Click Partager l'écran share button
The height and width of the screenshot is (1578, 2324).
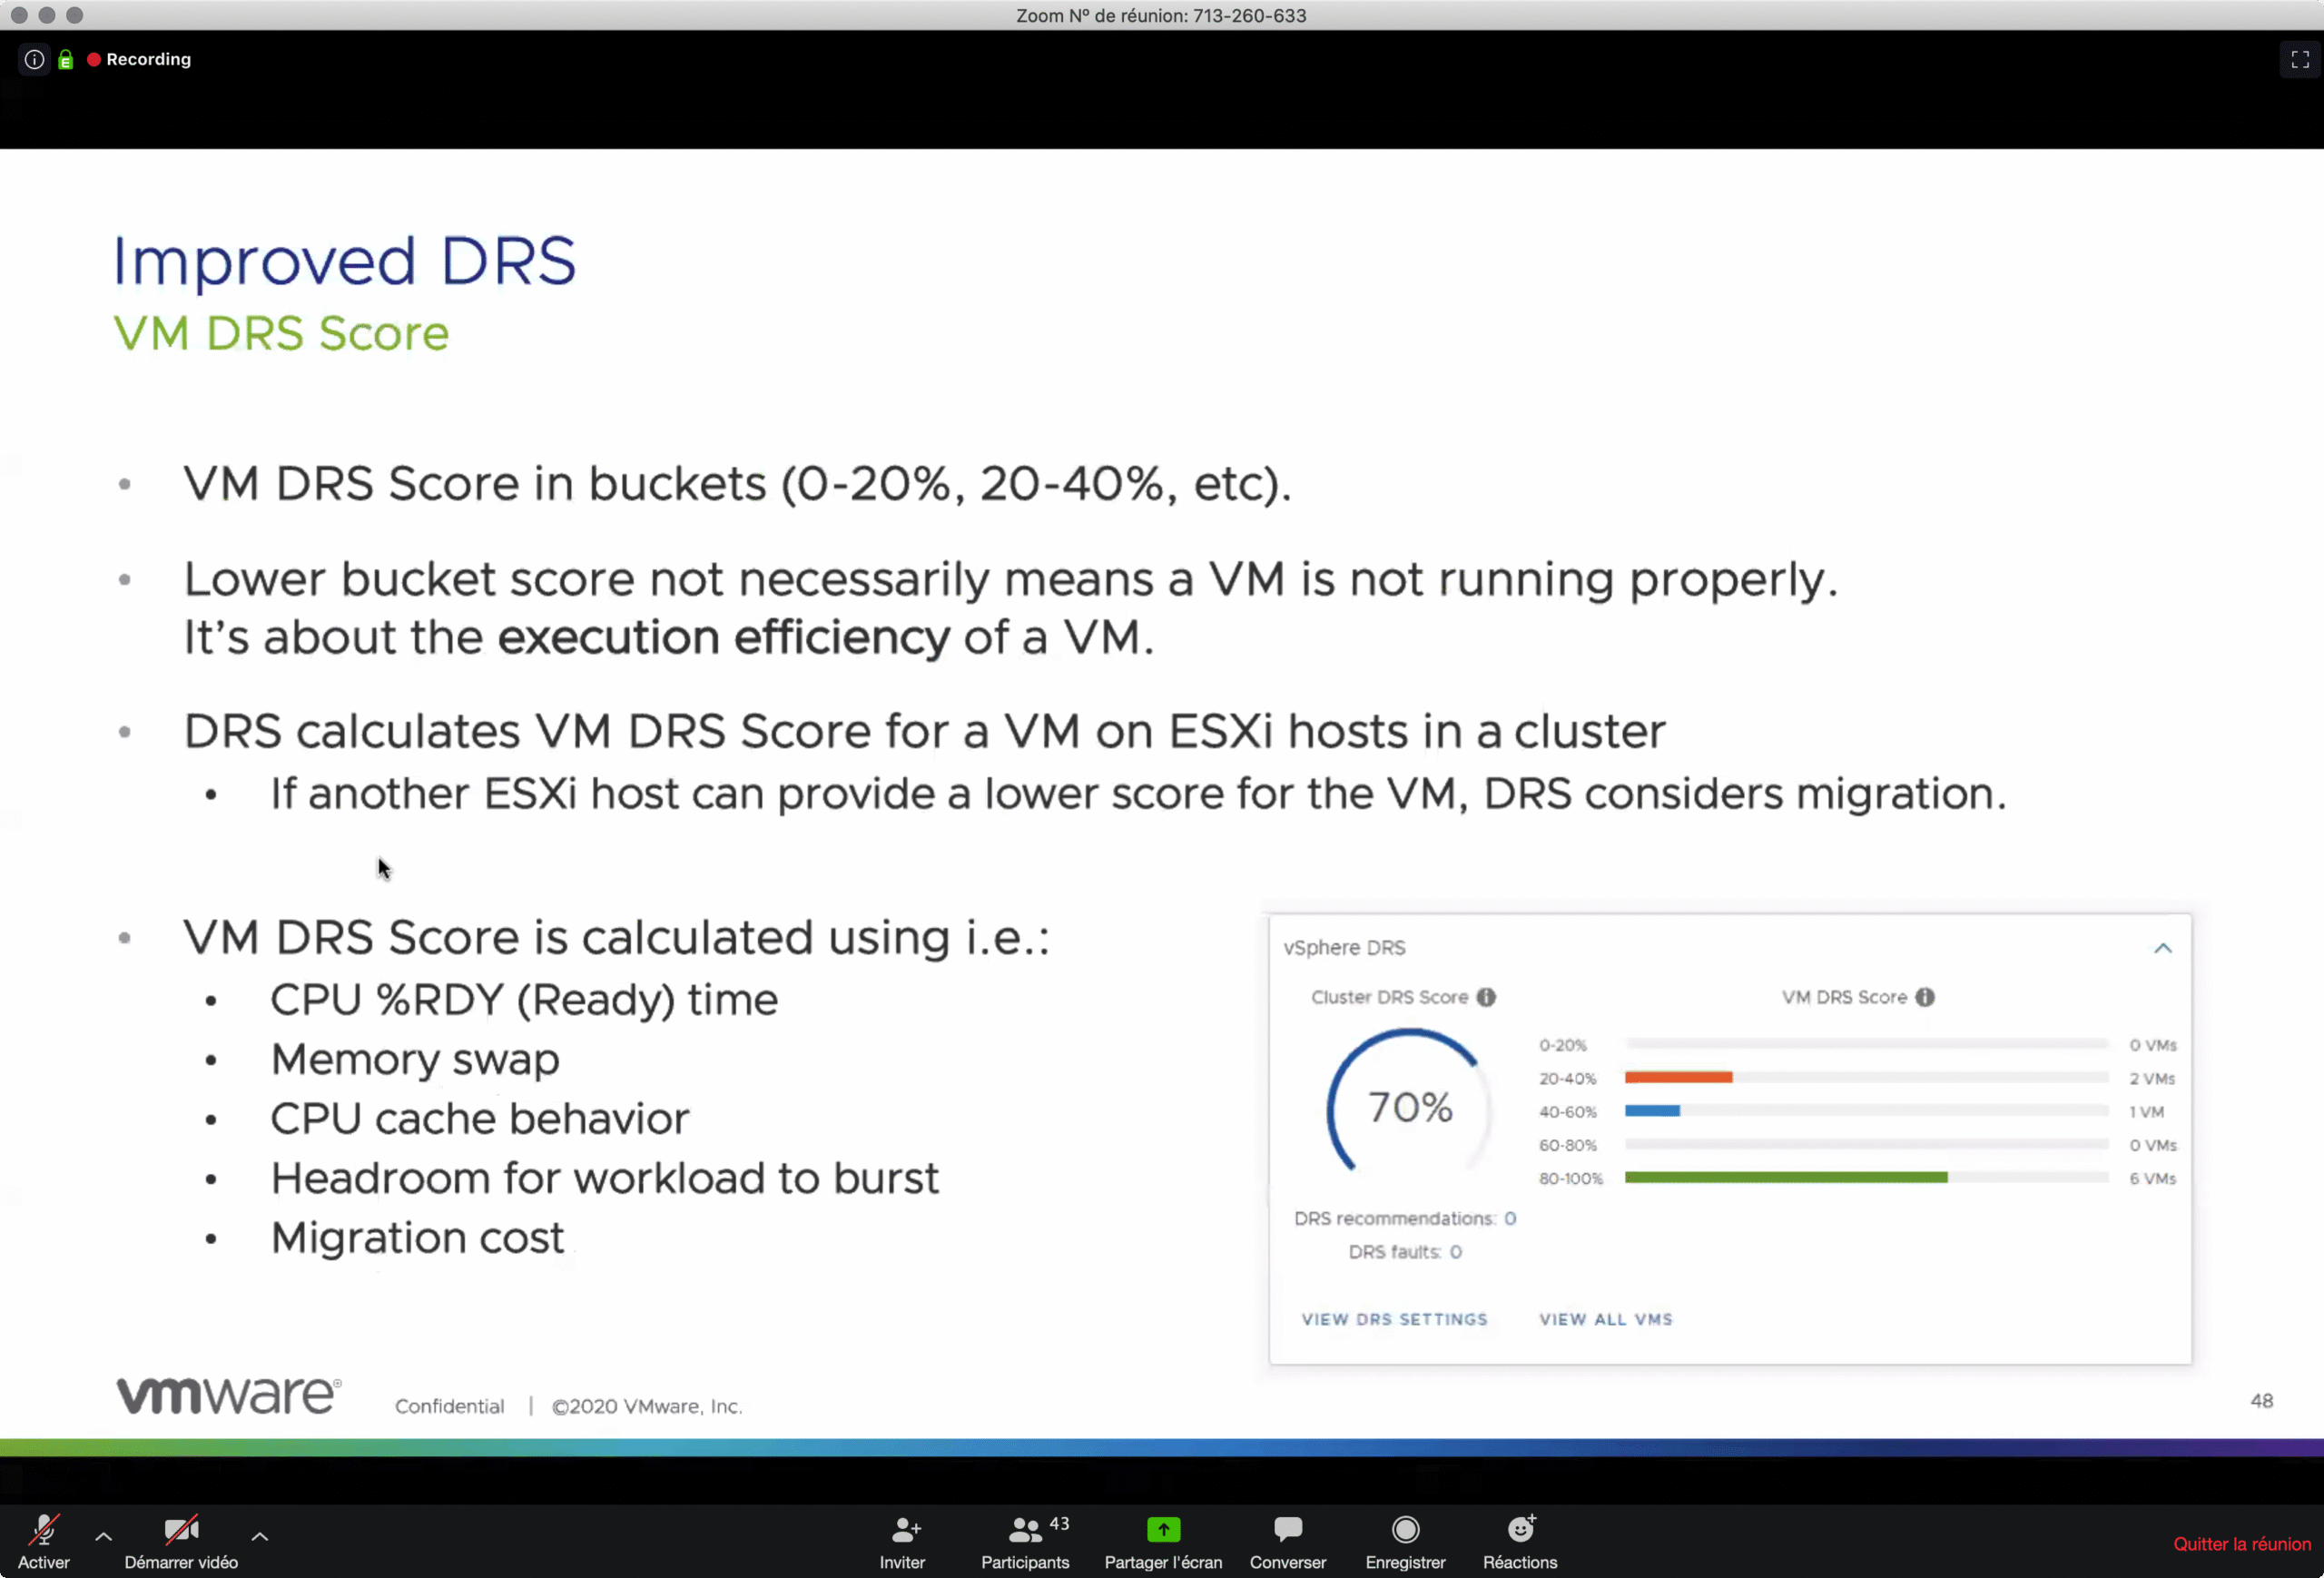[x=1162, y=1540]
